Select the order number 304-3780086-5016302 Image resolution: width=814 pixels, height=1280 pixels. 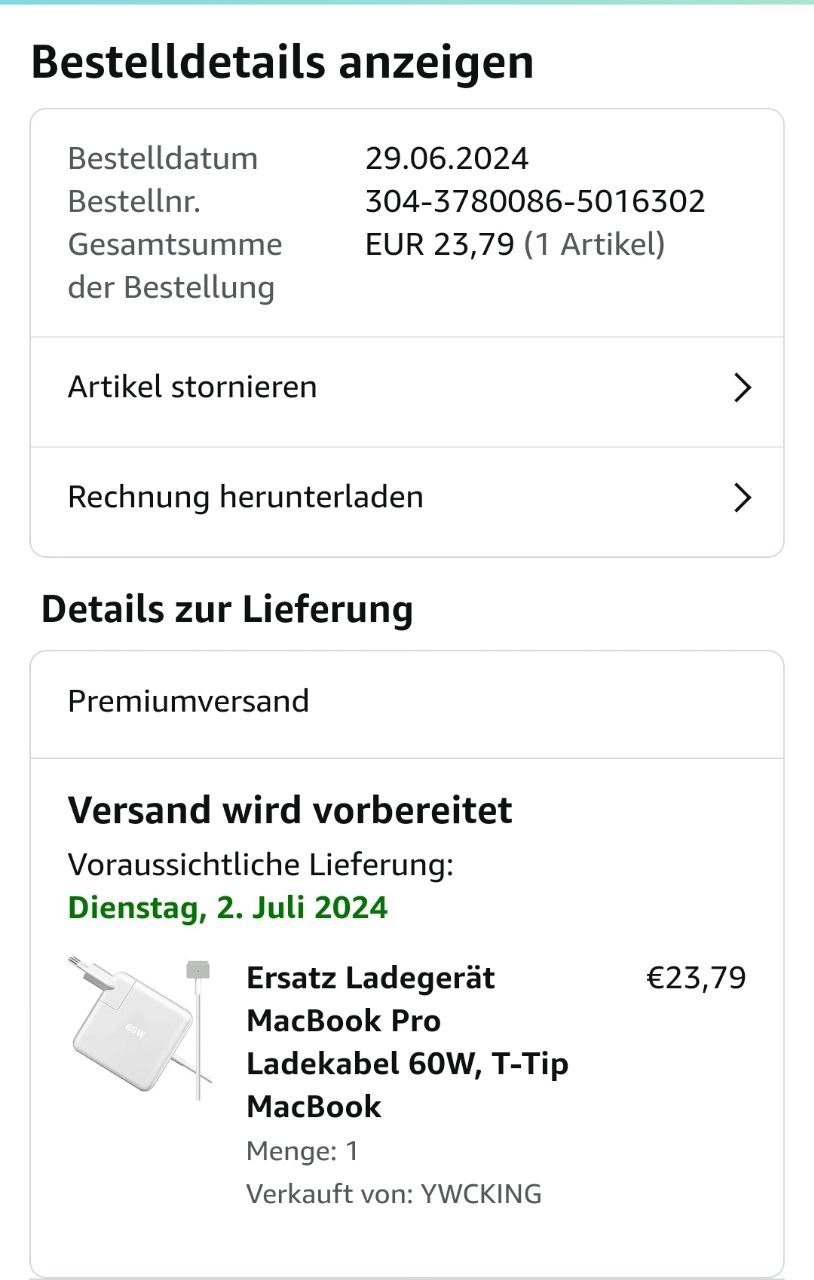pyautogui.click(x=535, y=202)
